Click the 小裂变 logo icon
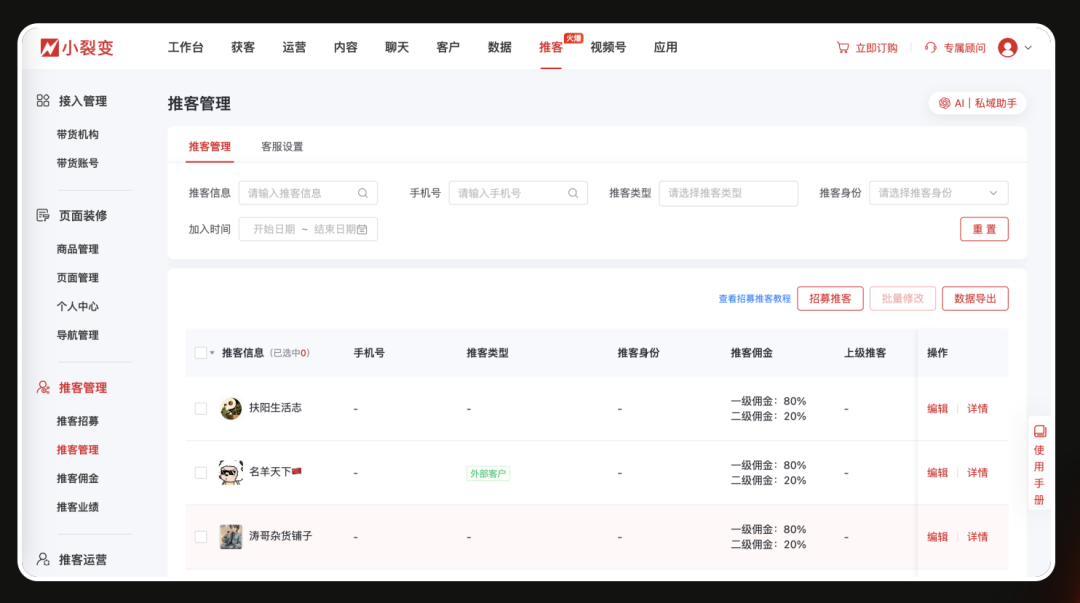1080x603 pixels. (x=50, y=46)
